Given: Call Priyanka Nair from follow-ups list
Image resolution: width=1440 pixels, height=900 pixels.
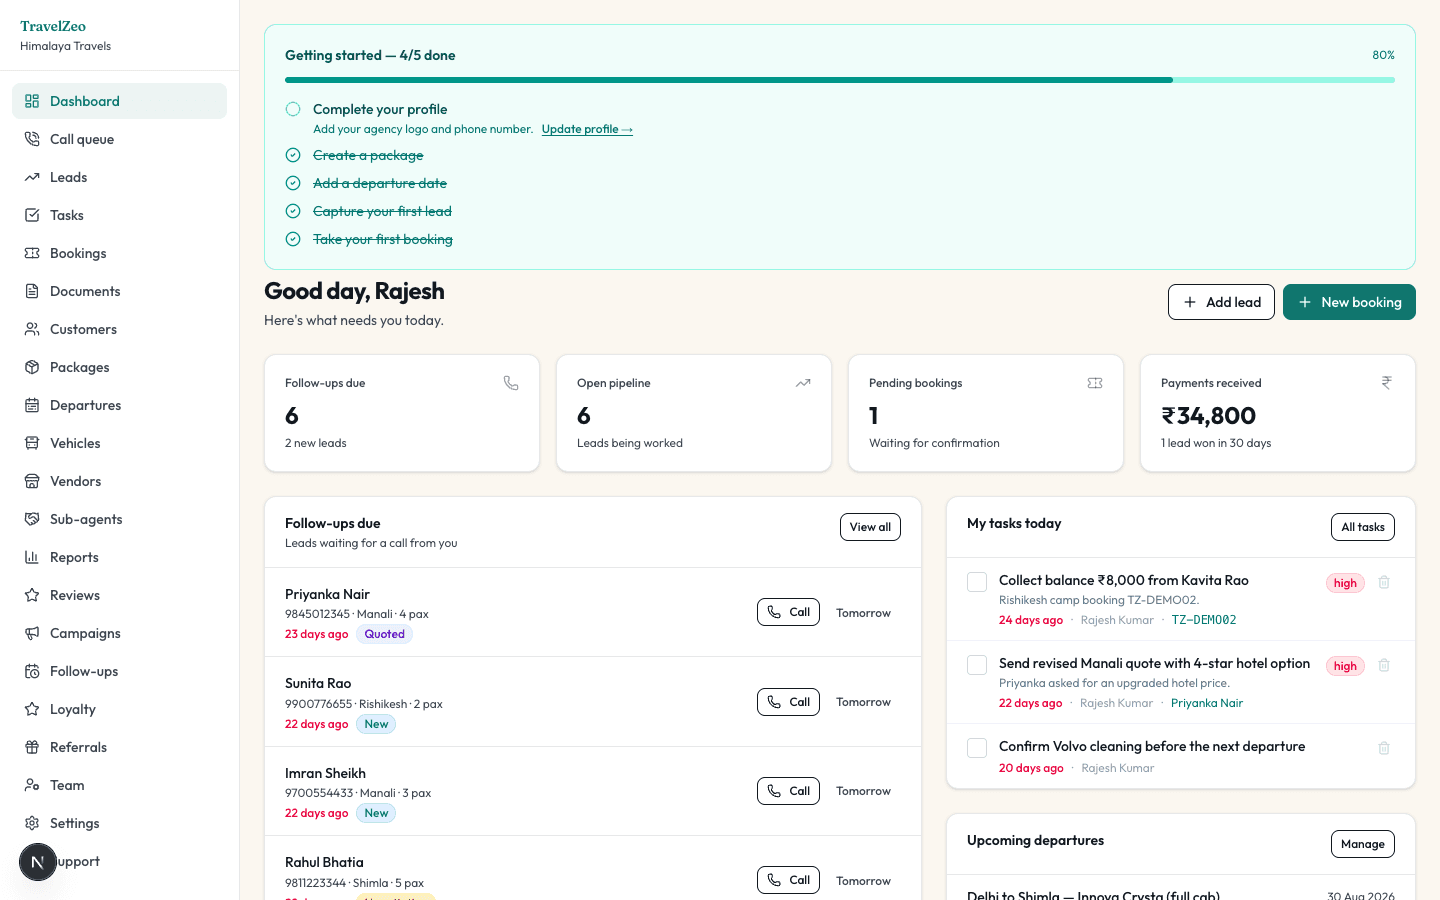Looking at the screenshot, I should pyautogui.click(x=788, y=612).
